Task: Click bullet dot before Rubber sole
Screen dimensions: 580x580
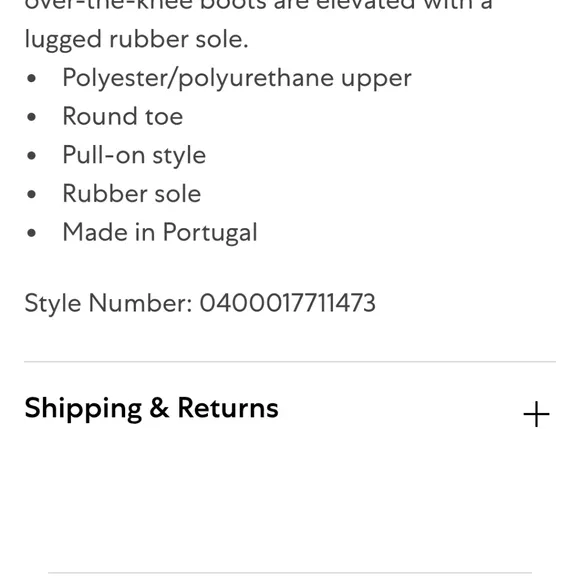Action: click(x=32, y=194)
